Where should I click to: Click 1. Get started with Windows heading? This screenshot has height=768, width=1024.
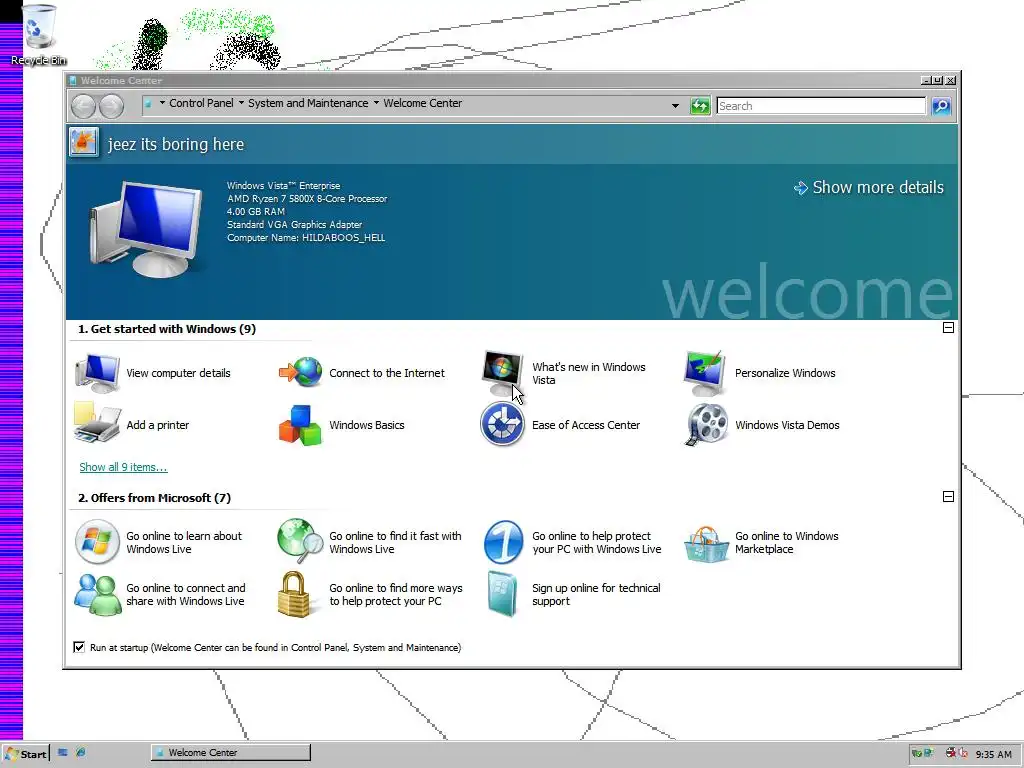point(167,328)
